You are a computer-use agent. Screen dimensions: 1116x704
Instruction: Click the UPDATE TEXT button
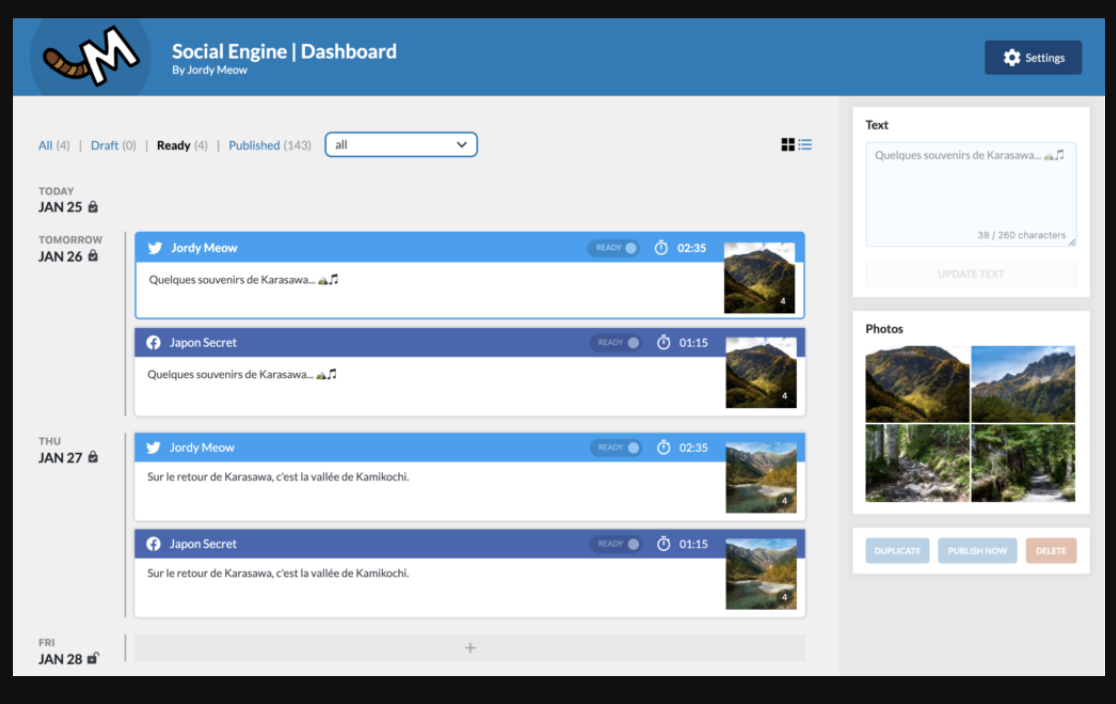pyautogui.click(x=971, y=274)
